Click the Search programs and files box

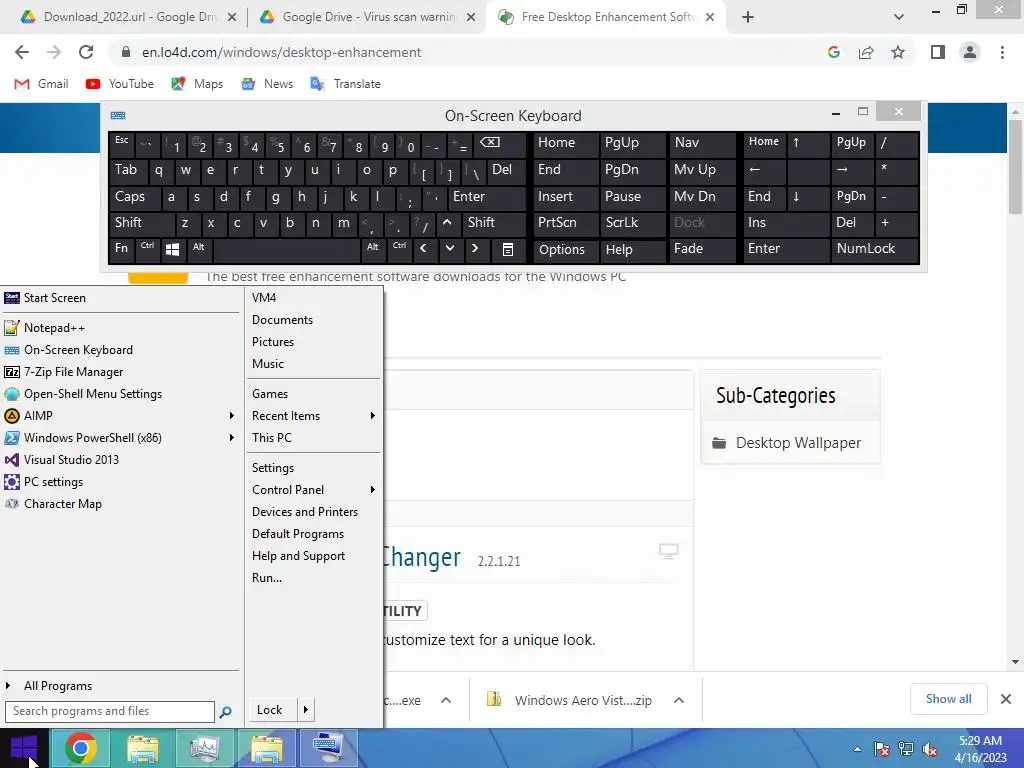click(110, 711)
